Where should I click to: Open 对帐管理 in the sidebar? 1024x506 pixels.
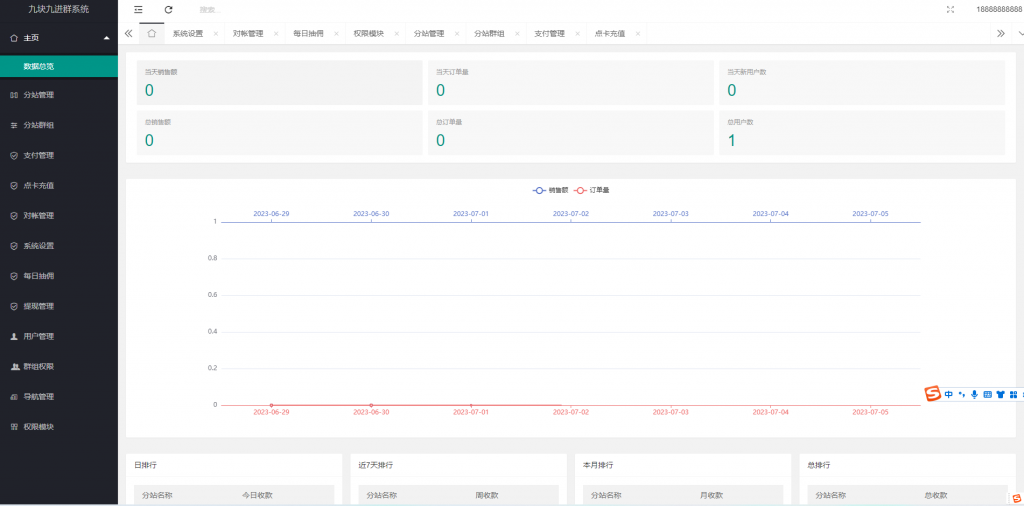point(59,215)
